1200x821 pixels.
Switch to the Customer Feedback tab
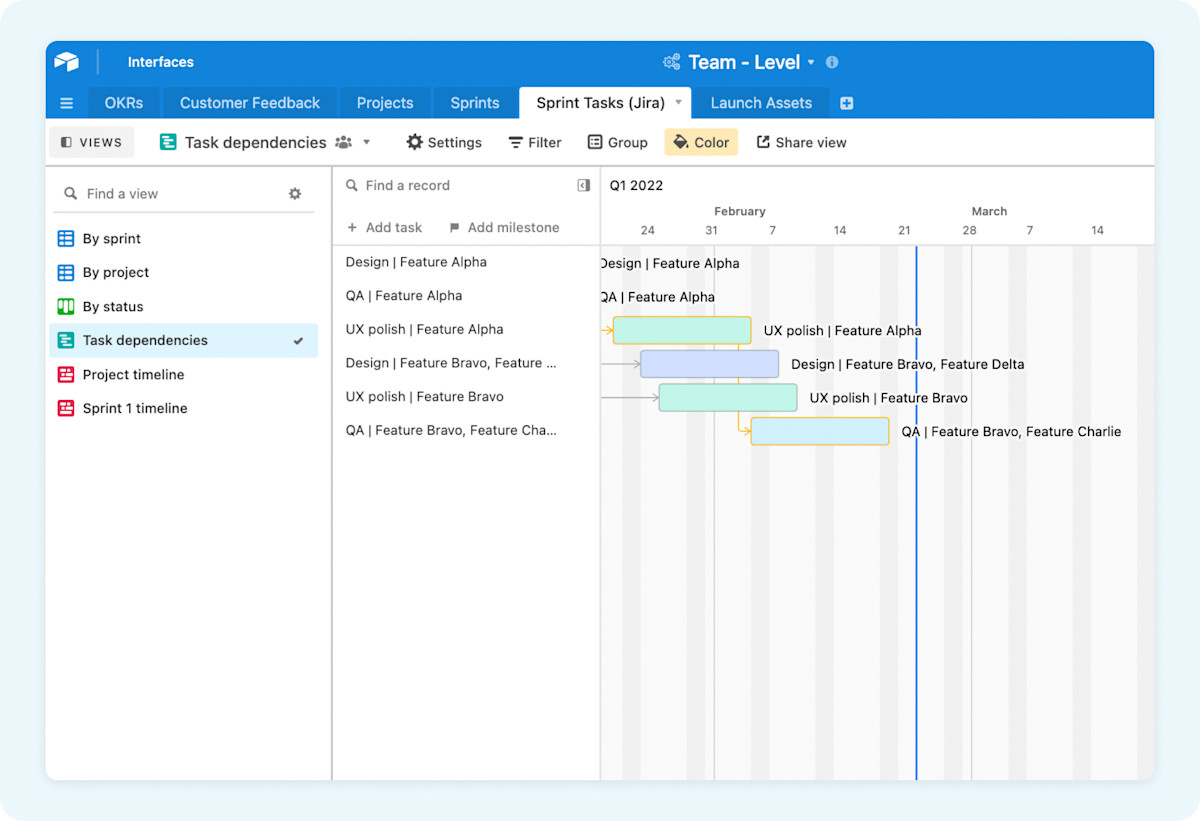[249, 102]
